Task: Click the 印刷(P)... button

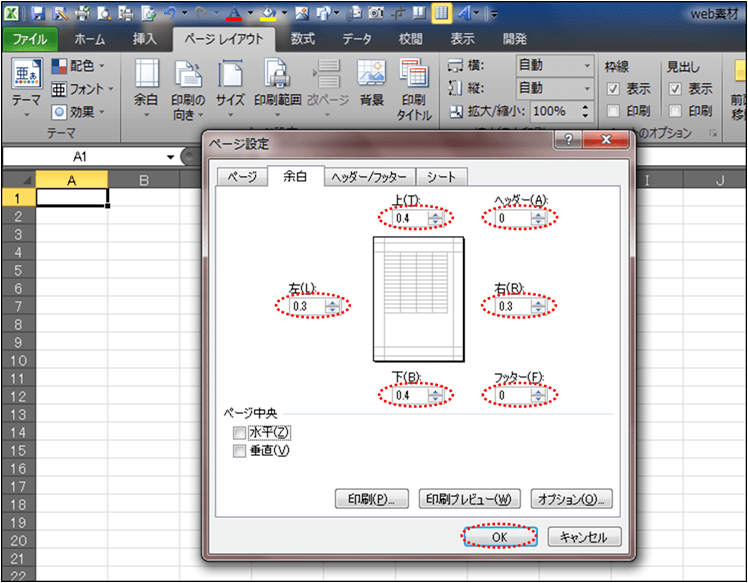Action: point(372,499)
